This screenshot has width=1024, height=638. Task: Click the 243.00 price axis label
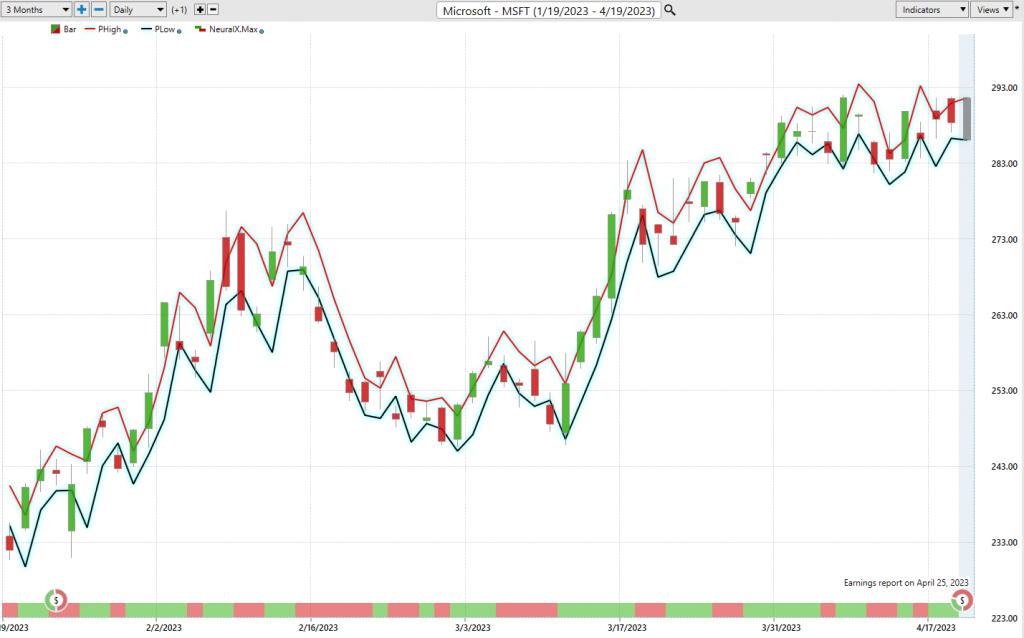(x=1004, y=466)
